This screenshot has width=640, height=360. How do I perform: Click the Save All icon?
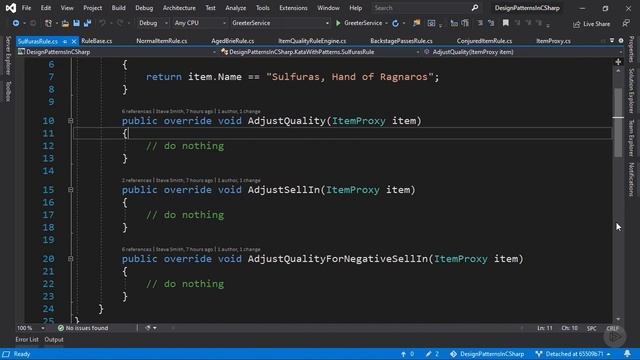[87, 23]
